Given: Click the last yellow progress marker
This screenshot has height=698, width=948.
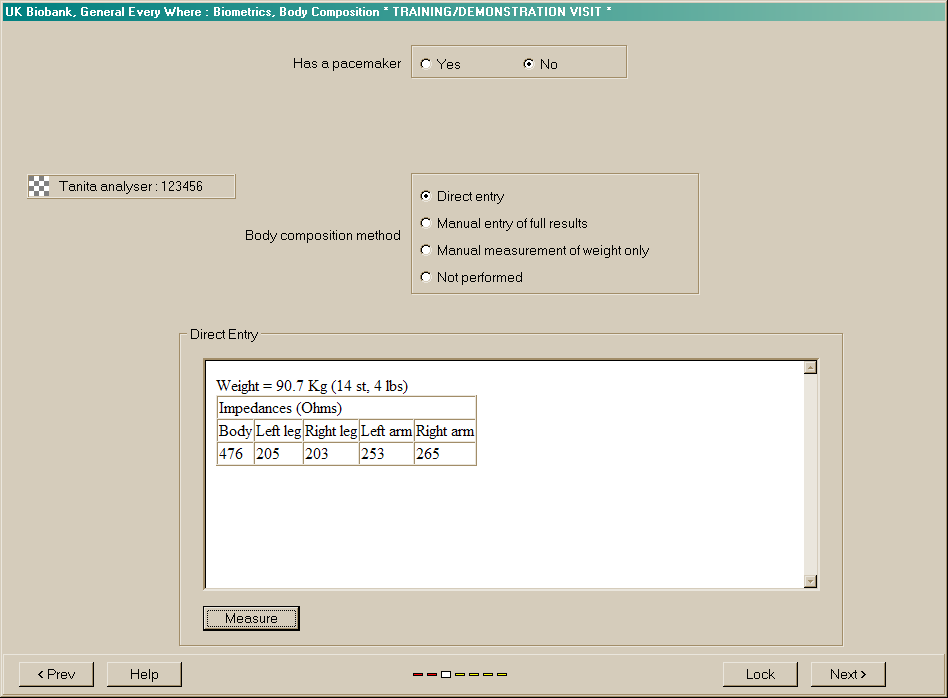Looking at the screenshot, I should click(x=502, y=674).
